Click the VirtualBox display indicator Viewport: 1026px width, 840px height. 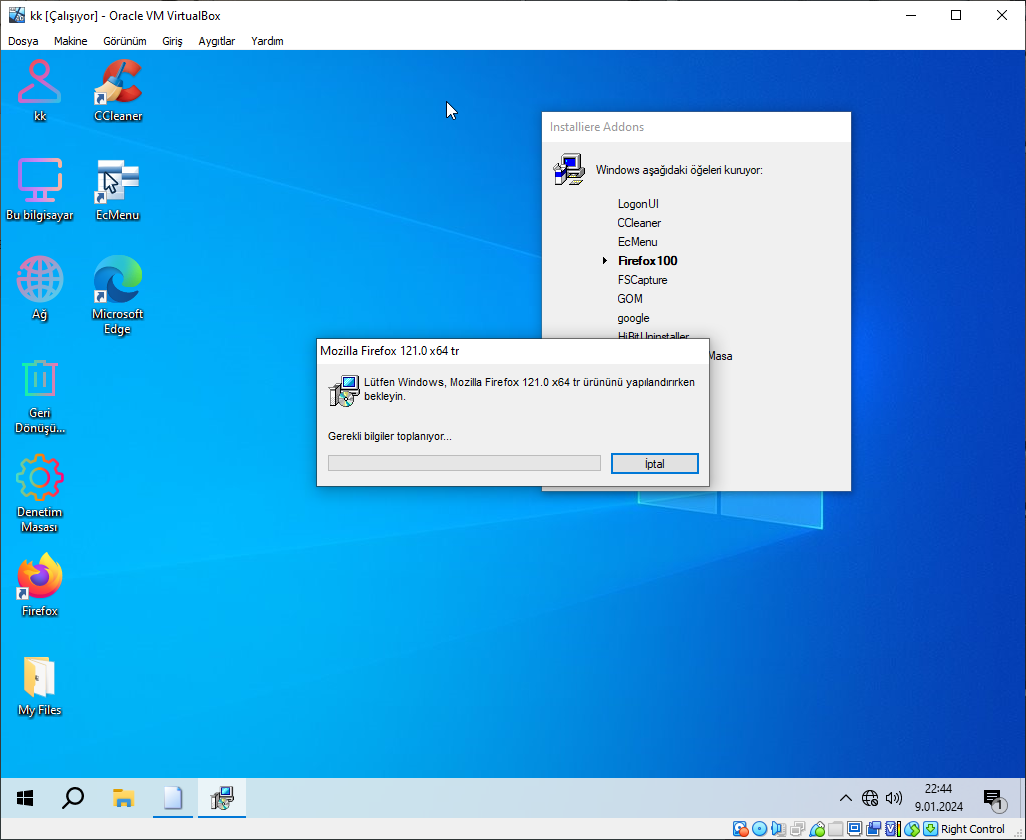coord(855,829)
